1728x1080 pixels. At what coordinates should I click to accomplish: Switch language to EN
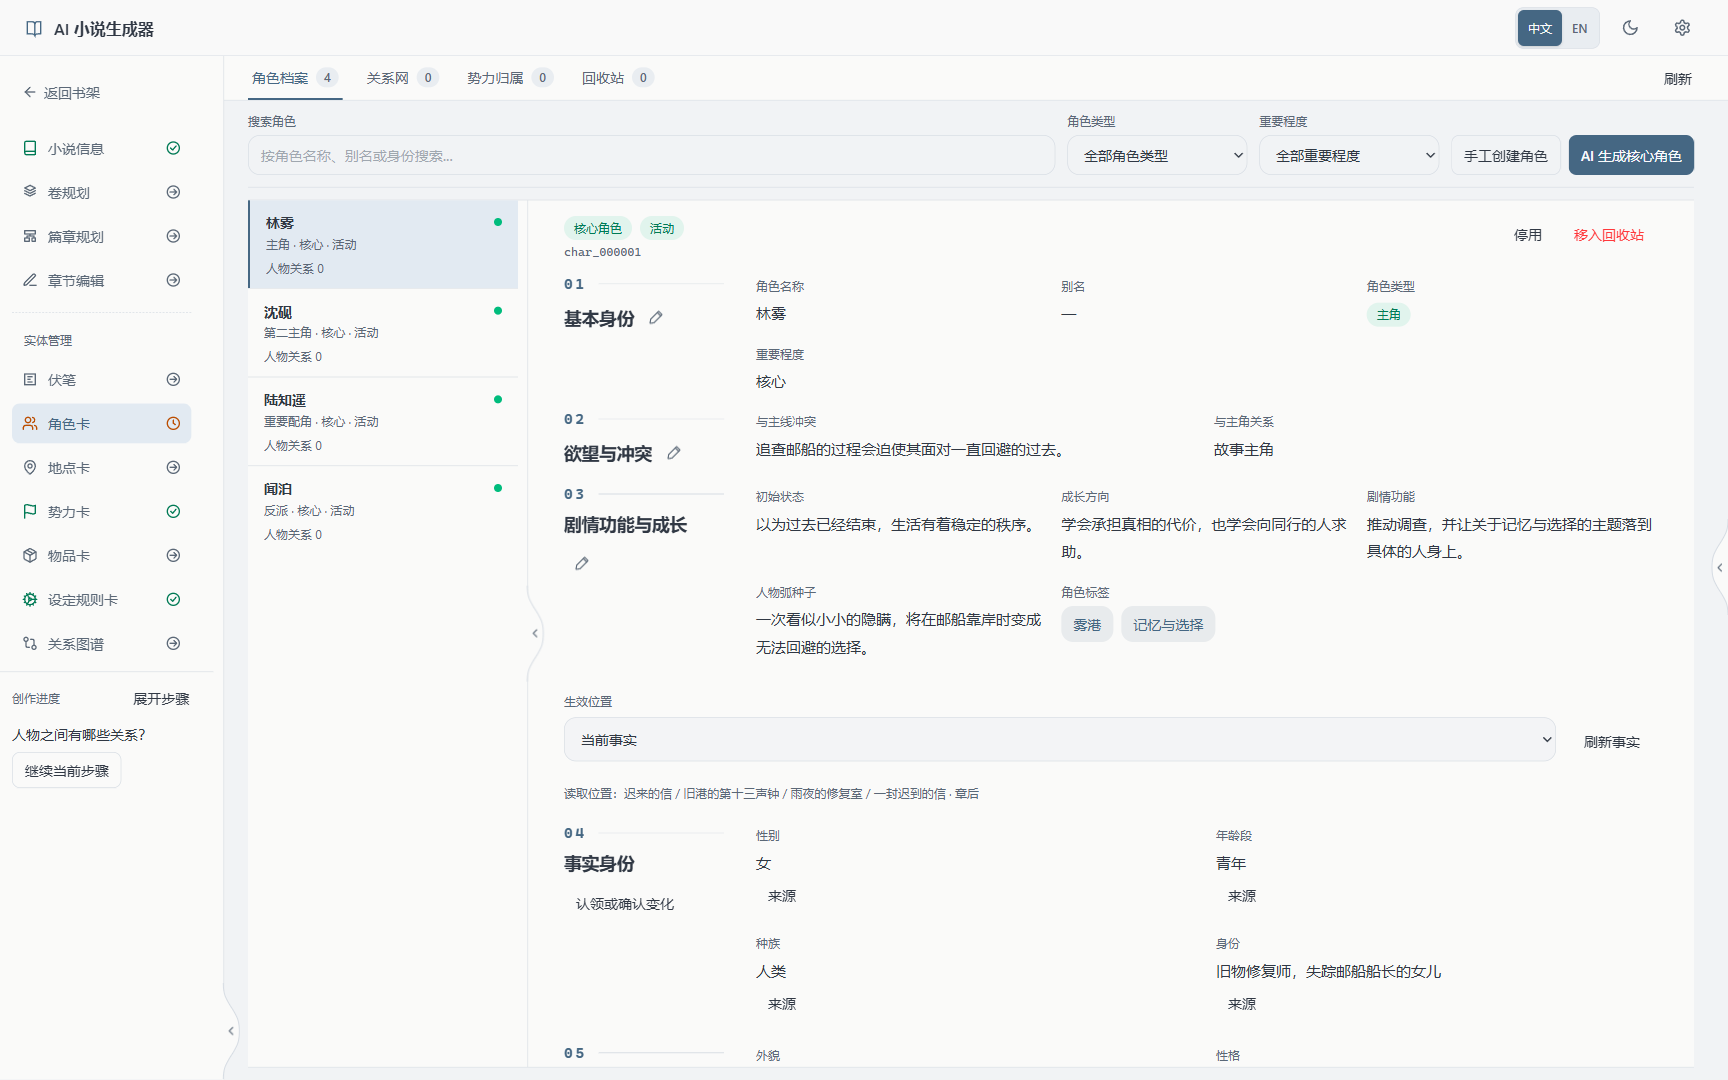(x=1580, y=28)
